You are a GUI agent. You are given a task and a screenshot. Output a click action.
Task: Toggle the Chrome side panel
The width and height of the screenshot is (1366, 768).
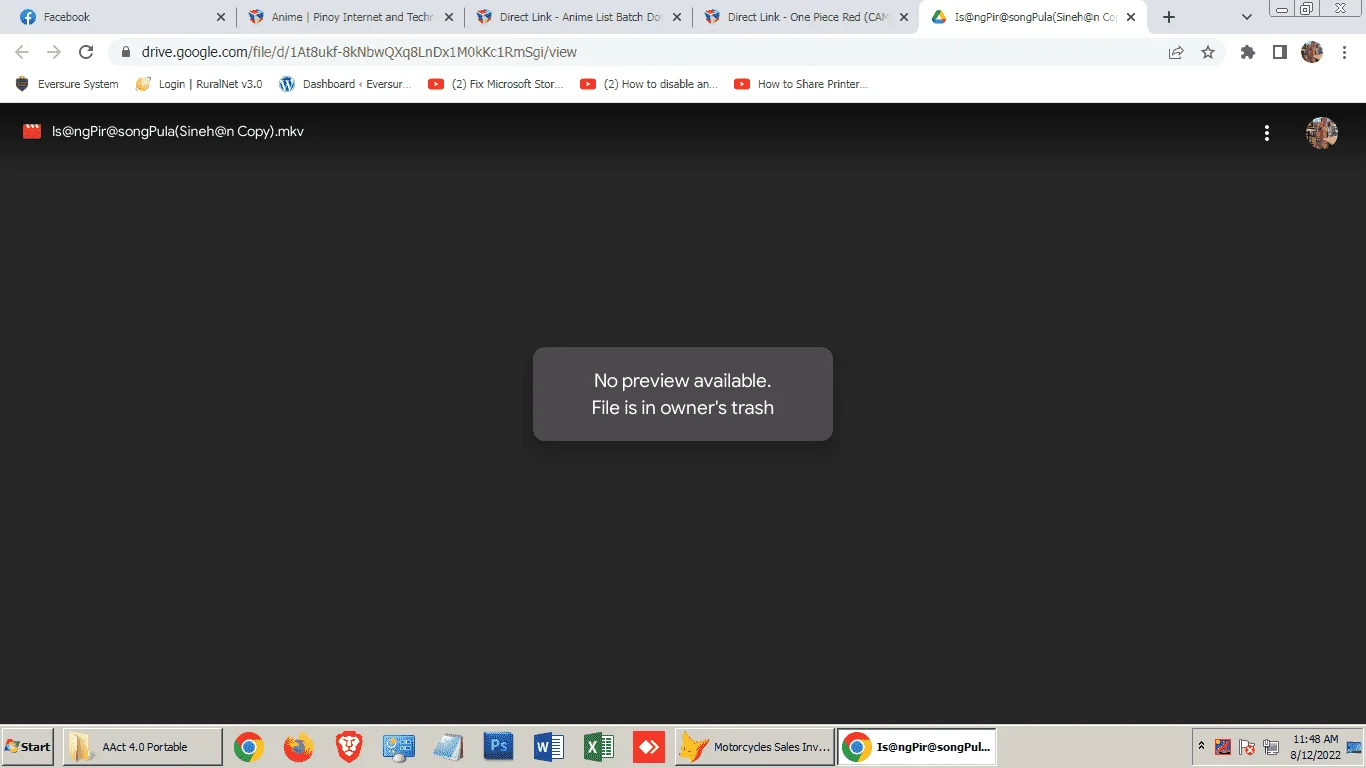click(x=1279, y=52)
